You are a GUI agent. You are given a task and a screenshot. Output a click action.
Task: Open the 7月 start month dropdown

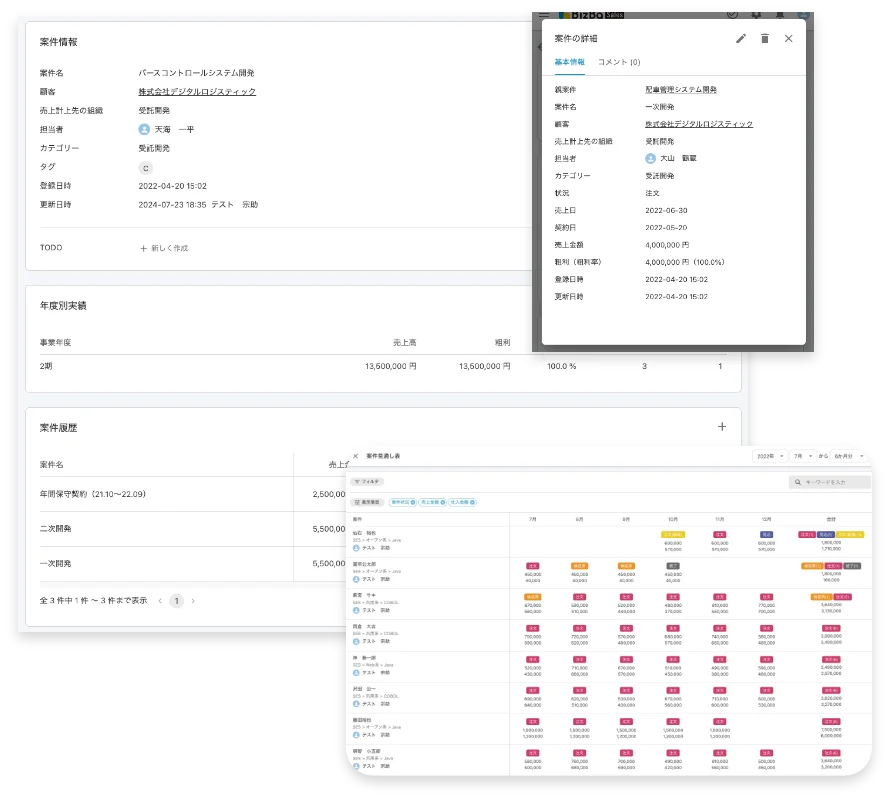pos(803,456)
